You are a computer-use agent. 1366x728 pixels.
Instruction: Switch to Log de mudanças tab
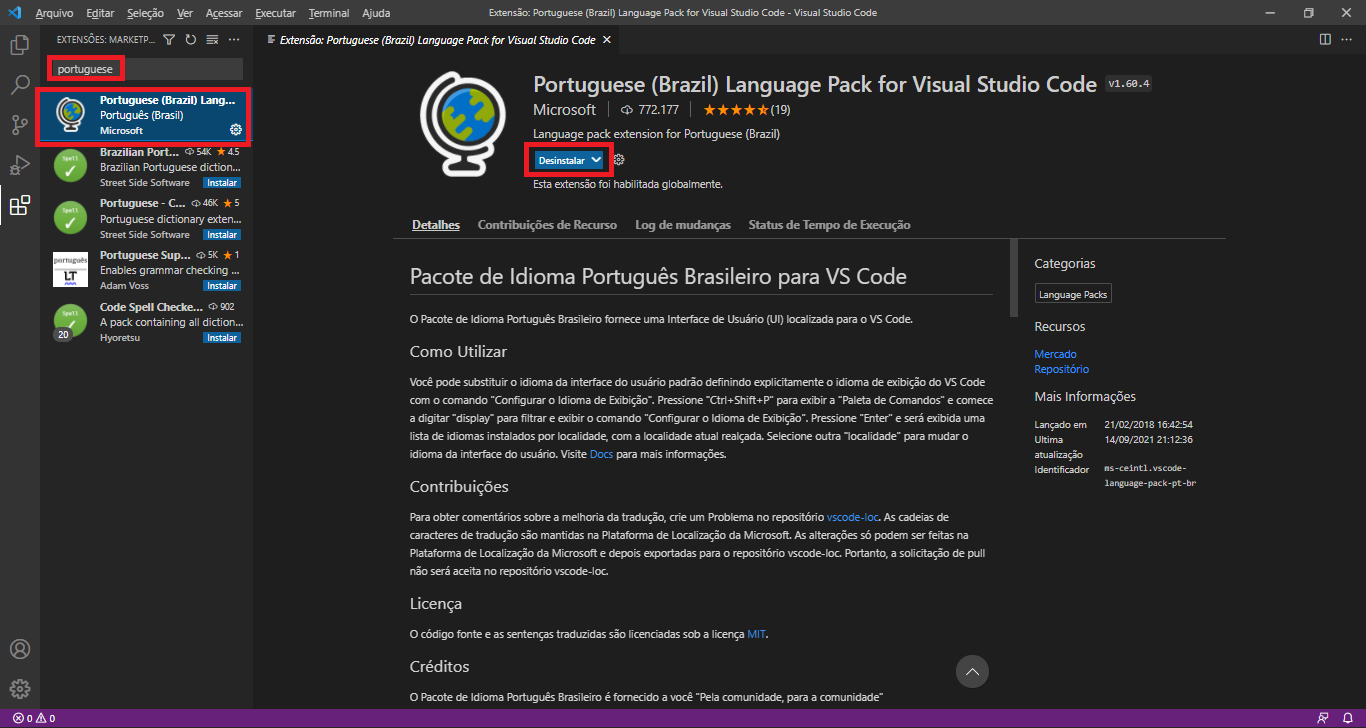click(683, 225)
